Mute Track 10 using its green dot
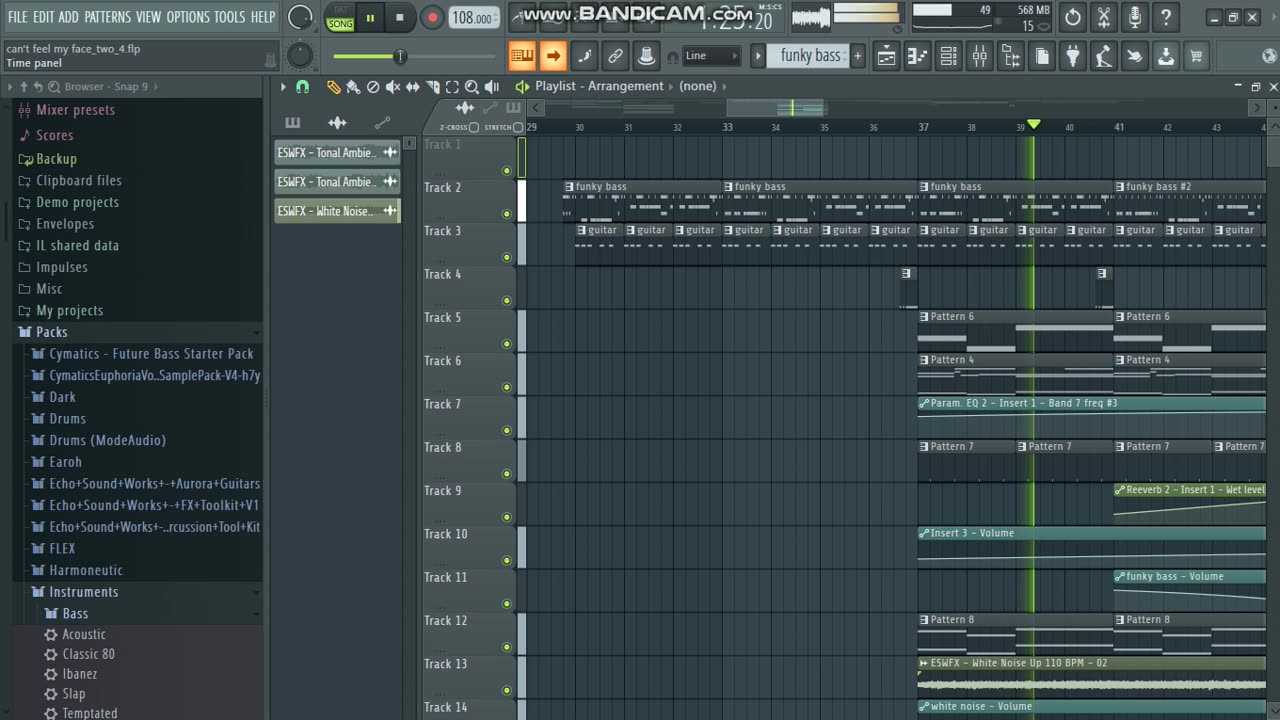The width and height of the screenshot is (1280, 720). (507, 560)
